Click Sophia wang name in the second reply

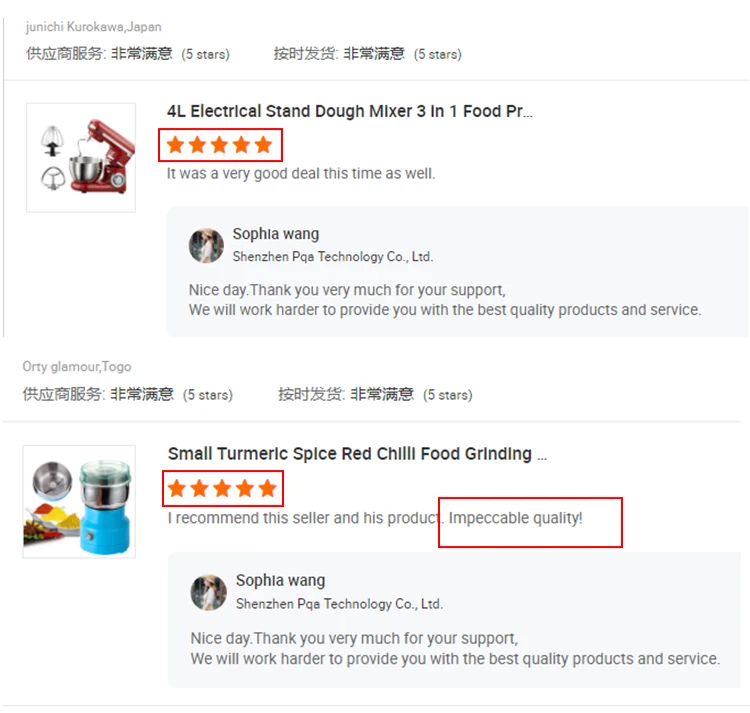point(280,581)
